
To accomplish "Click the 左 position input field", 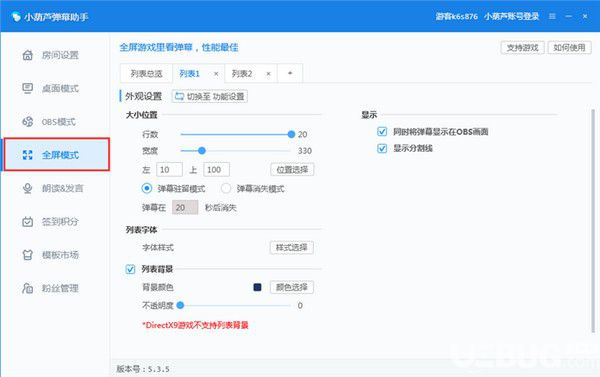I will [169, 170].
